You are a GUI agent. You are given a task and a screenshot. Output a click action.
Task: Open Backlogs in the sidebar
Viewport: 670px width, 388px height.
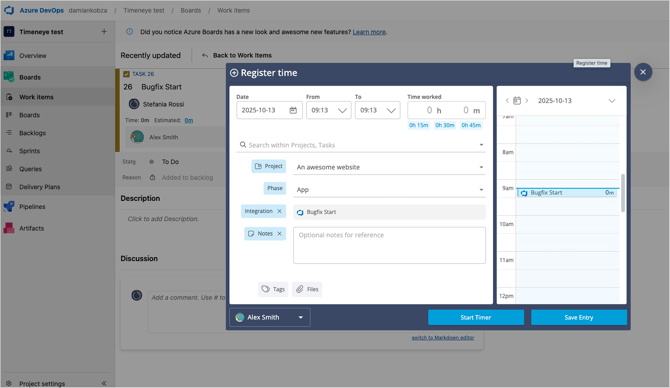pos(32,133)
